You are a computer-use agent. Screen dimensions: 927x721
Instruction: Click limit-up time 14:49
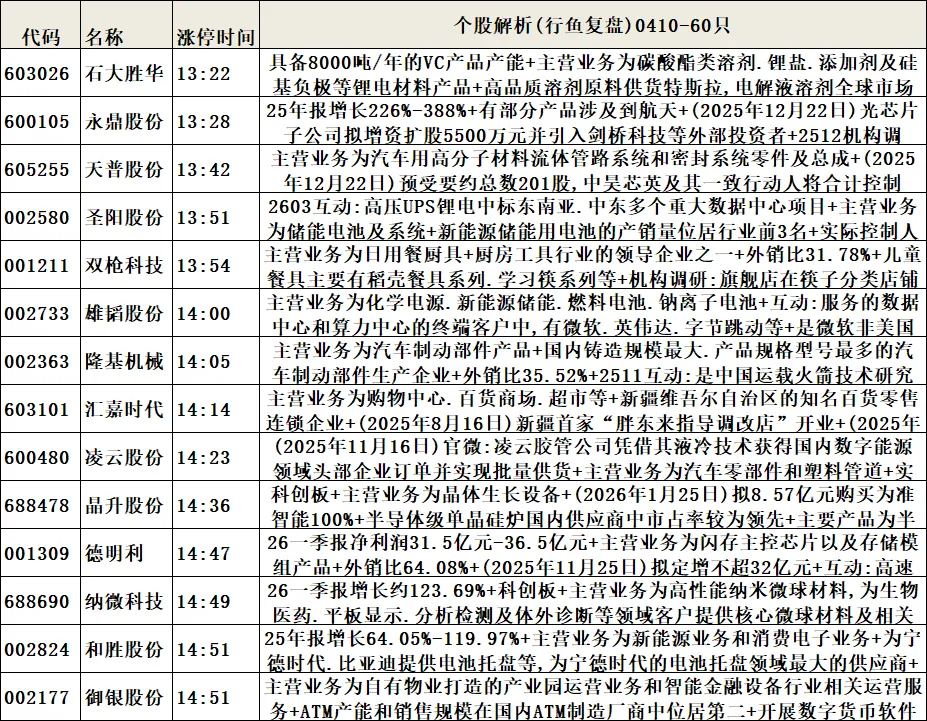(x=203, y=602)
